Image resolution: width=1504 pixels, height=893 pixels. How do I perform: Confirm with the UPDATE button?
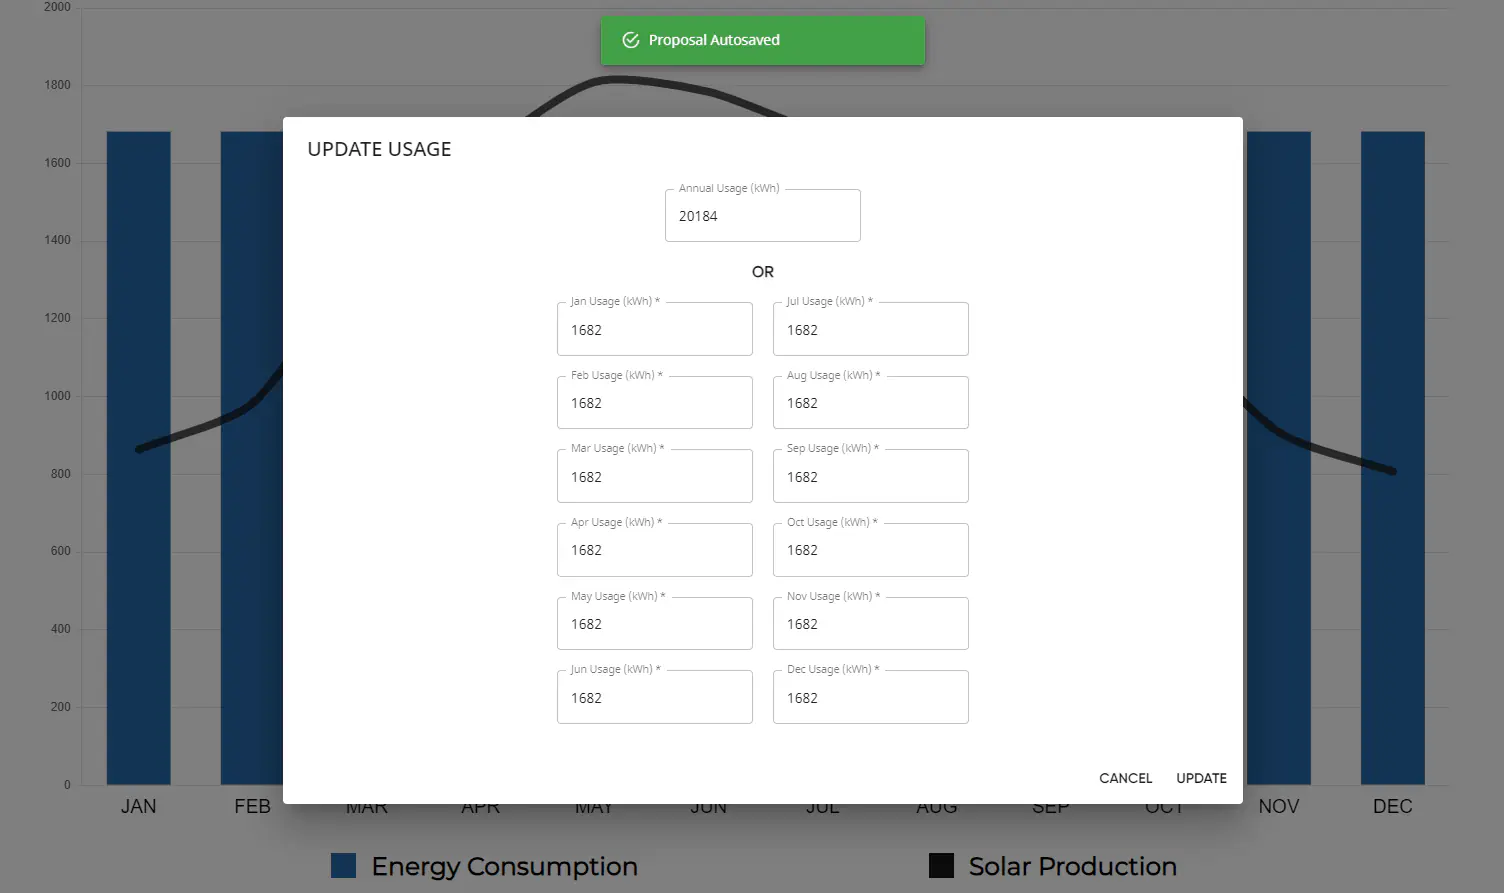(1201, 778)
